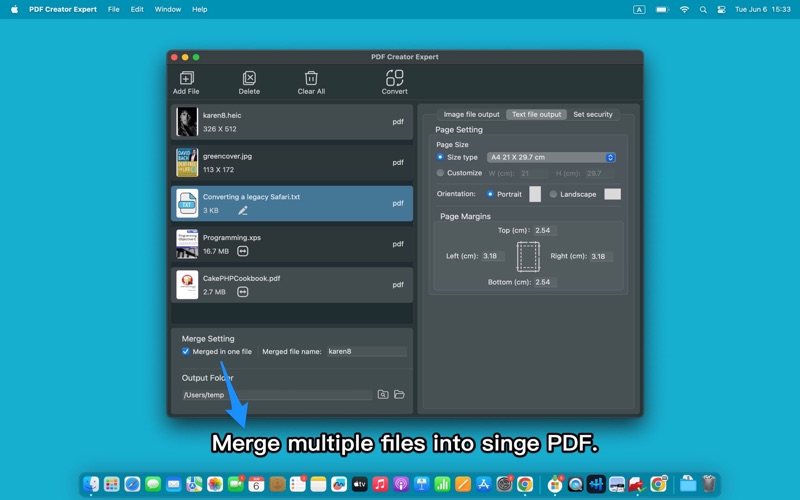Click the Left margin field
Image resolution: width=800 pixels, height=500 pixels.
click(492, 256)
